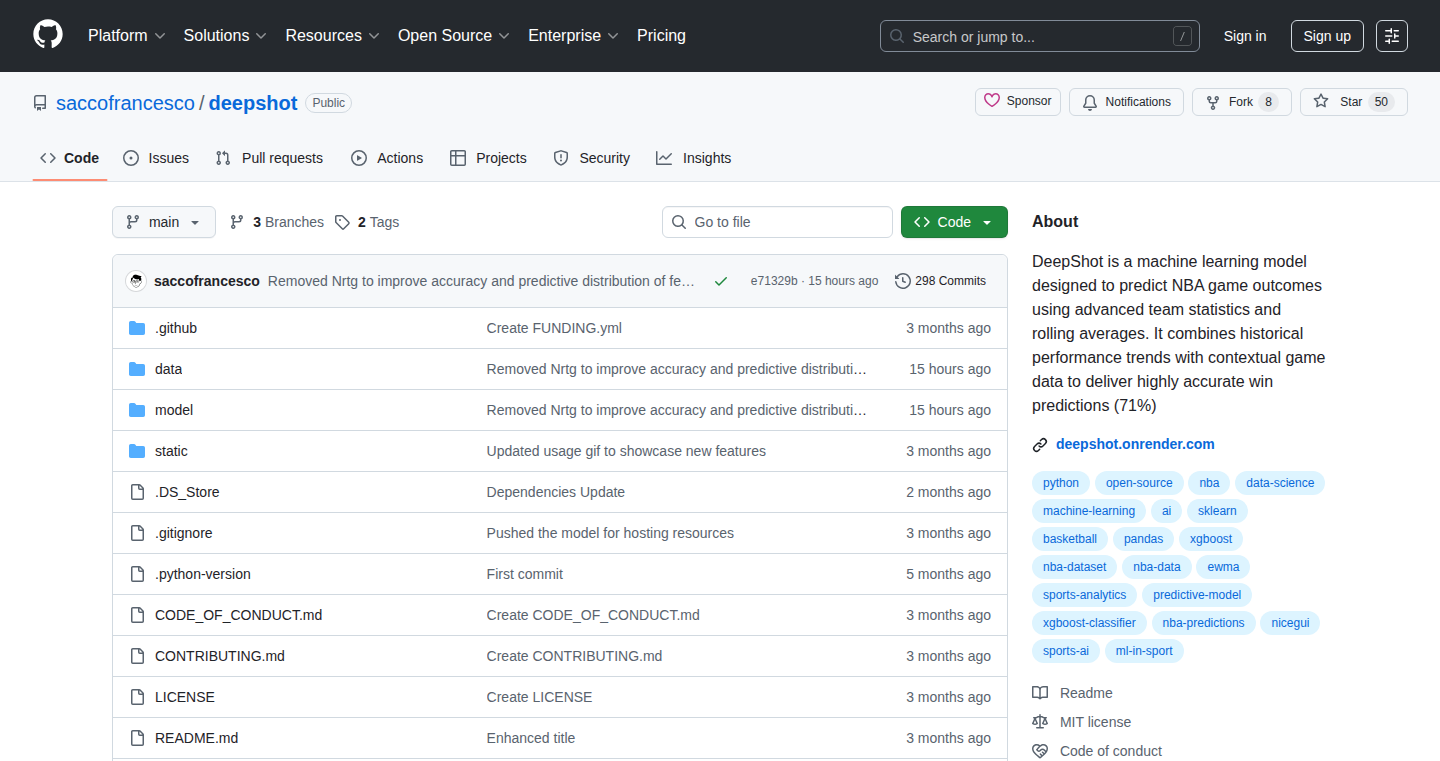The width and height of the screenshot is (1440, 761).
Task: Open the static folder icon
Action: coord(137,451)
